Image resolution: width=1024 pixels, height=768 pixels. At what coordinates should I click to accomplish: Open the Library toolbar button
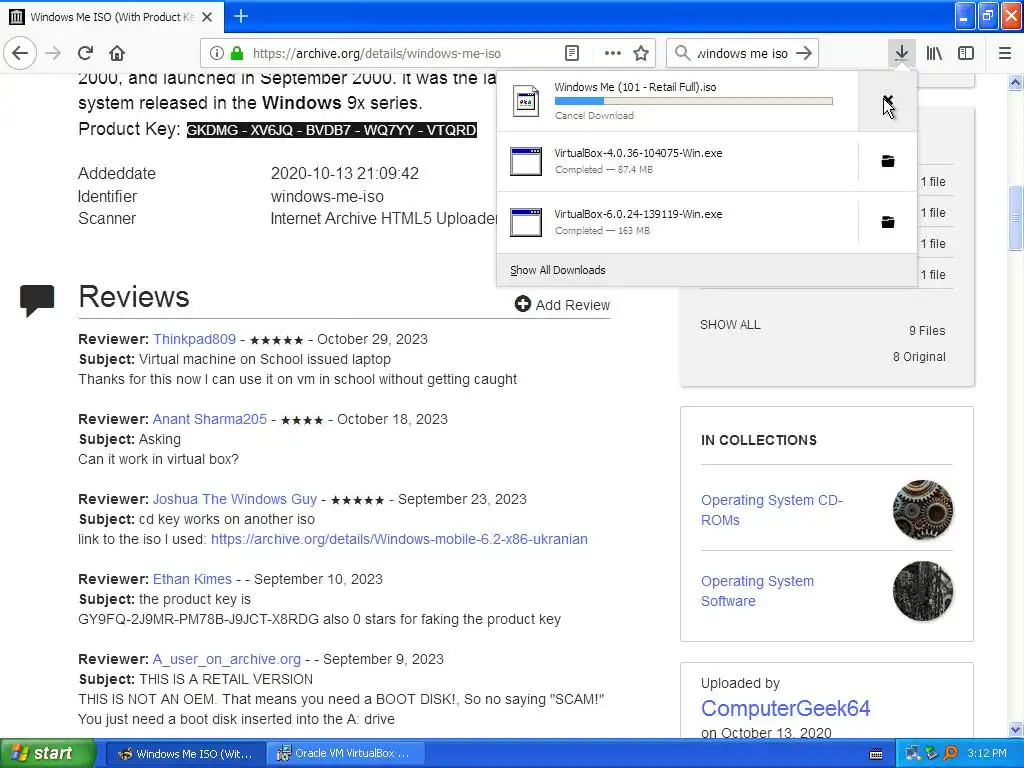click(934, 53)
